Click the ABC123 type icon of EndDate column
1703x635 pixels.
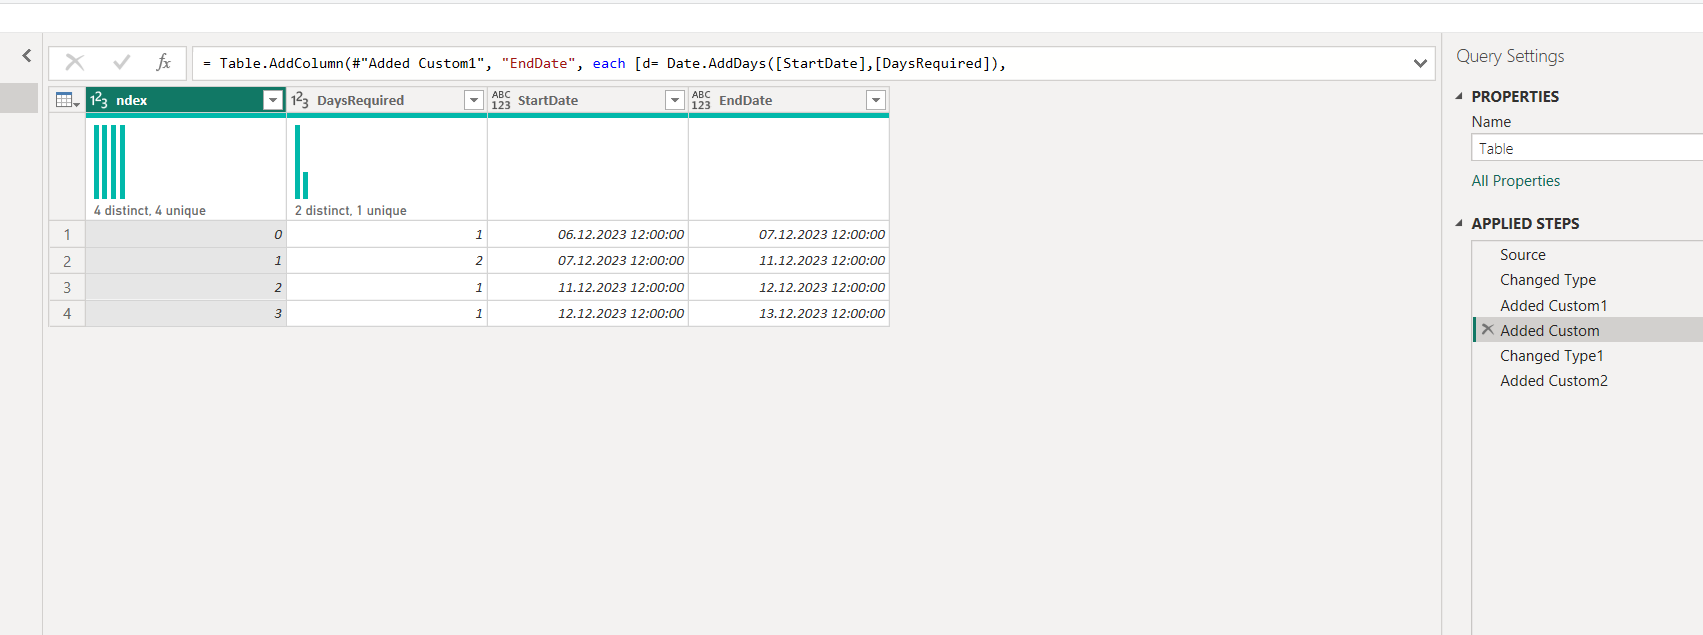702,100
